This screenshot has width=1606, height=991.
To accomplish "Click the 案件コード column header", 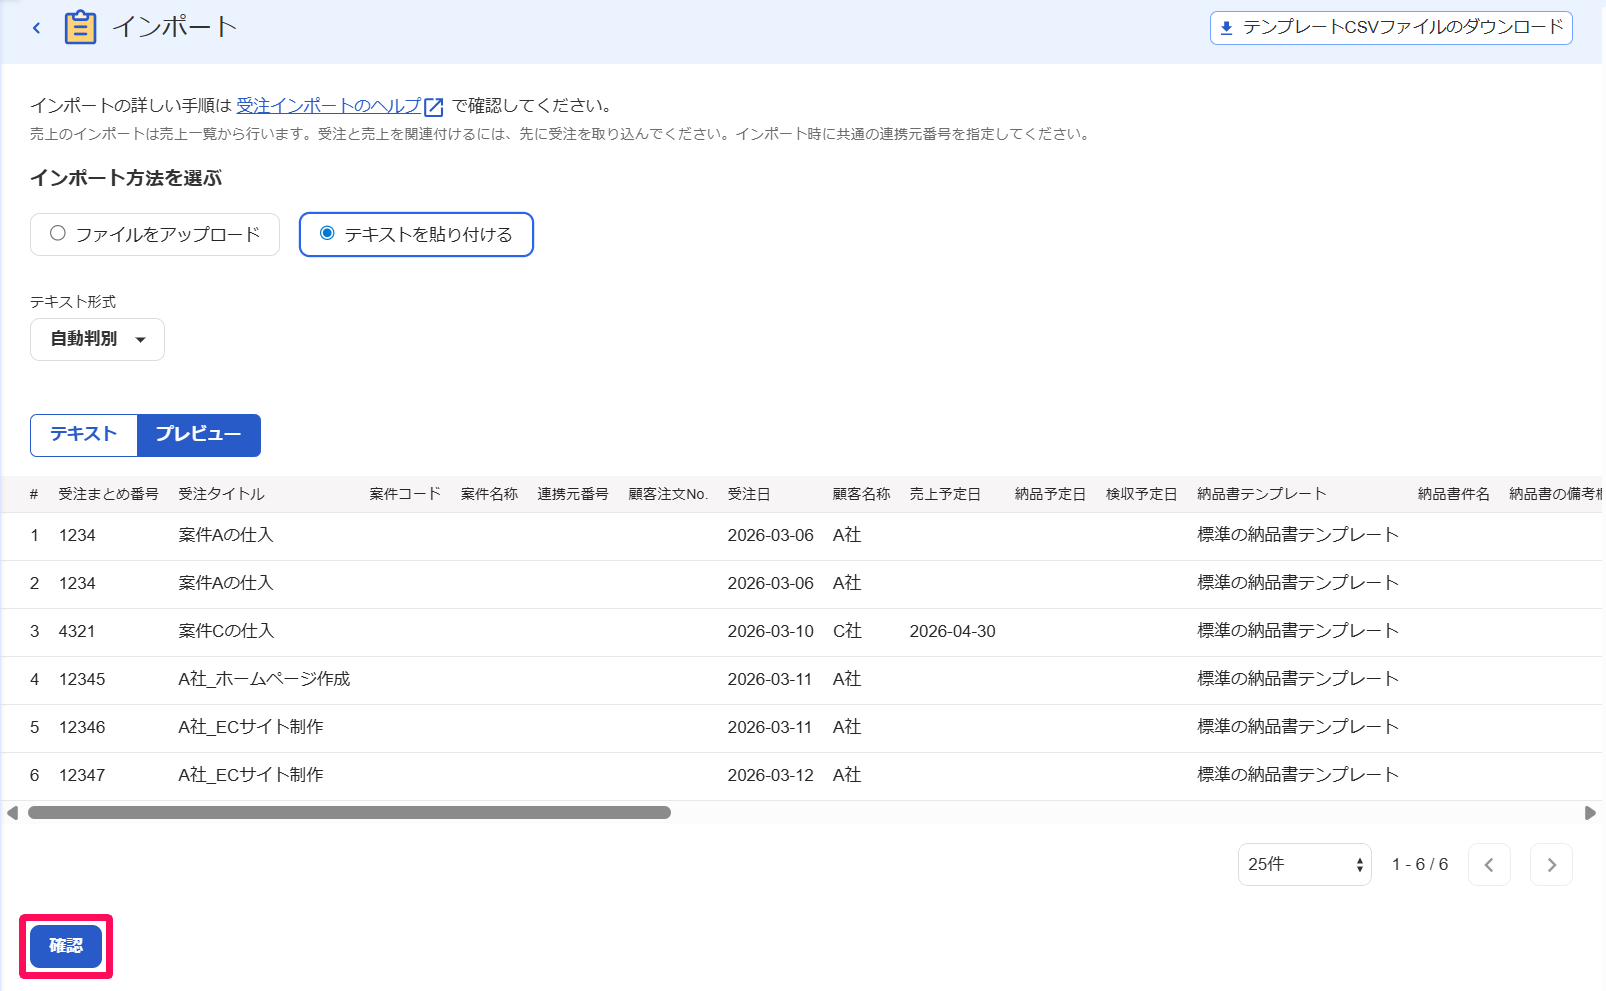I will tap(405, 494).
